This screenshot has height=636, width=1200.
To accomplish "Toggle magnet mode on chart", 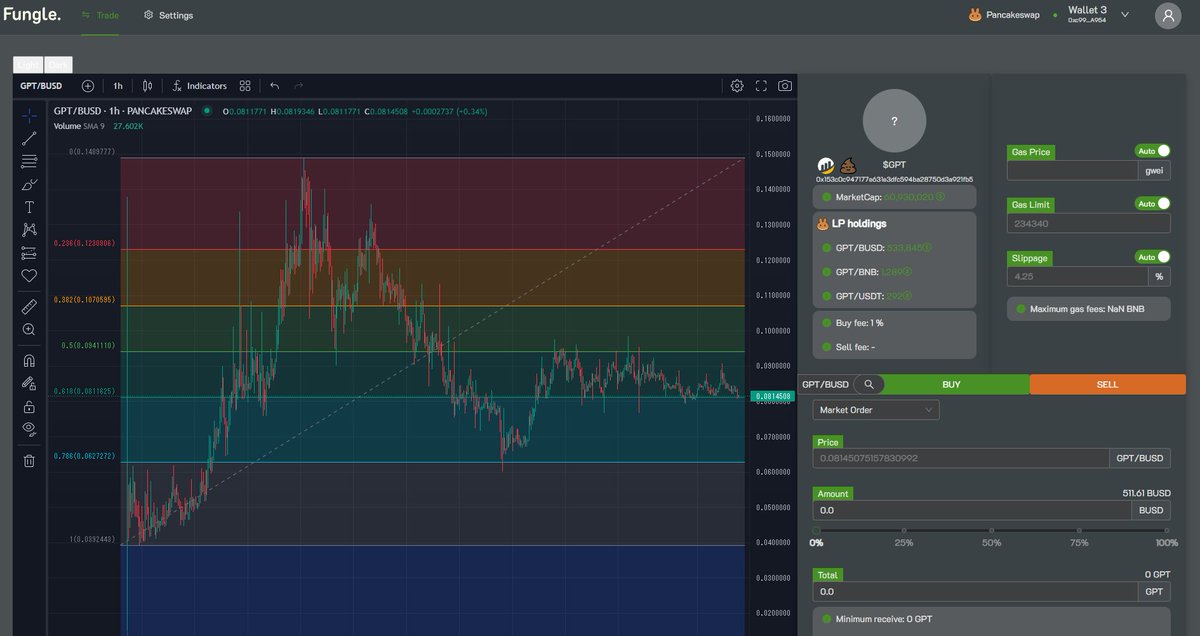I will coord(29,360).
